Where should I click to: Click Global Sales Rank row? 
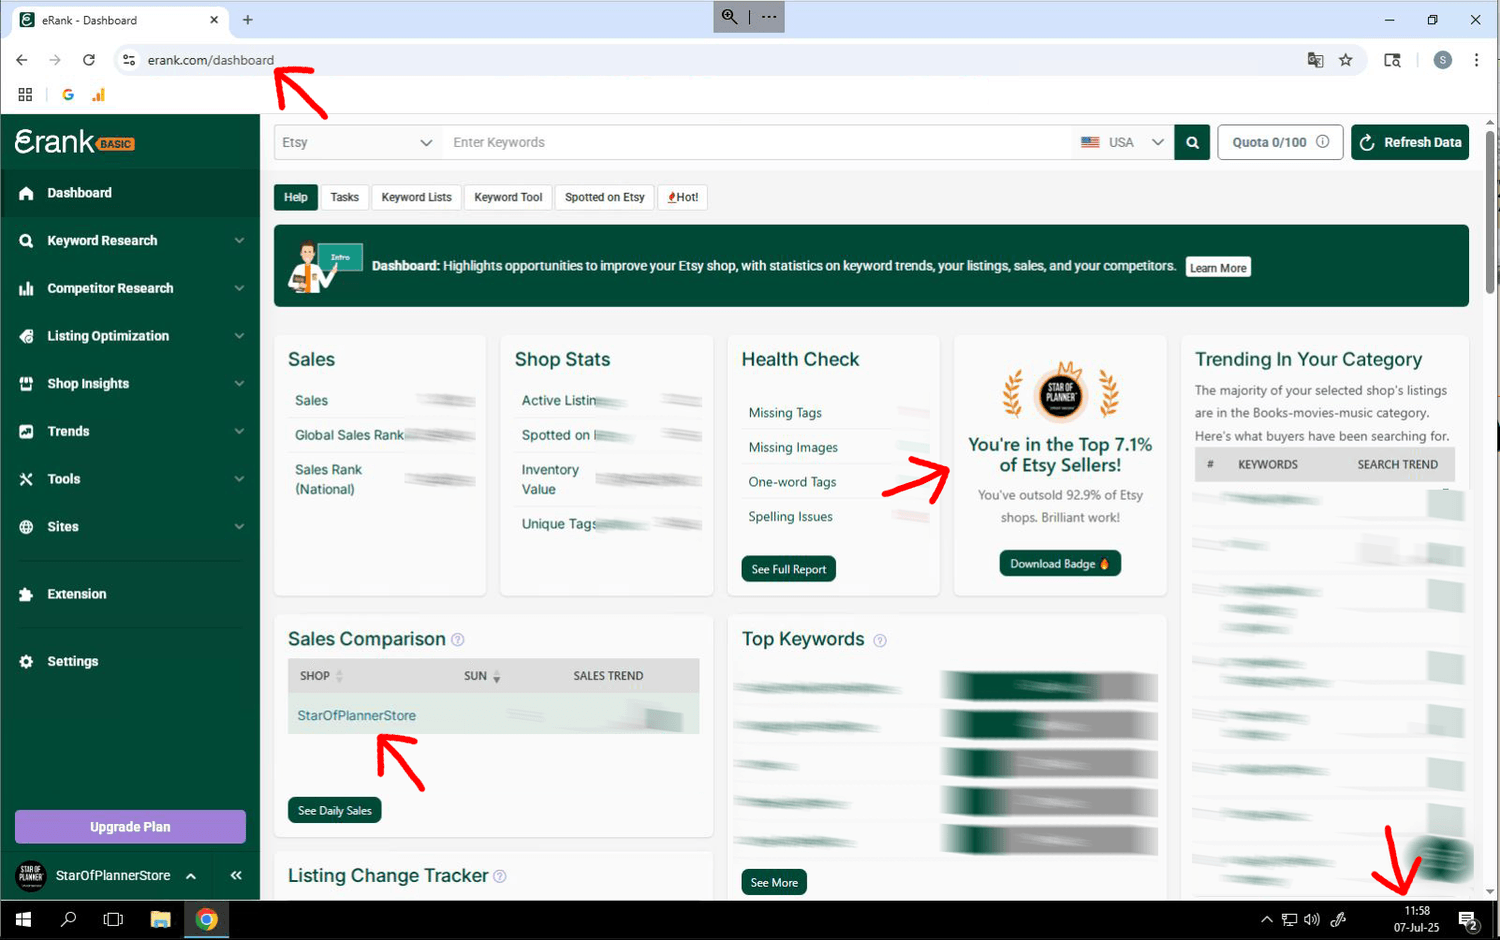click(x=385, y=435)
